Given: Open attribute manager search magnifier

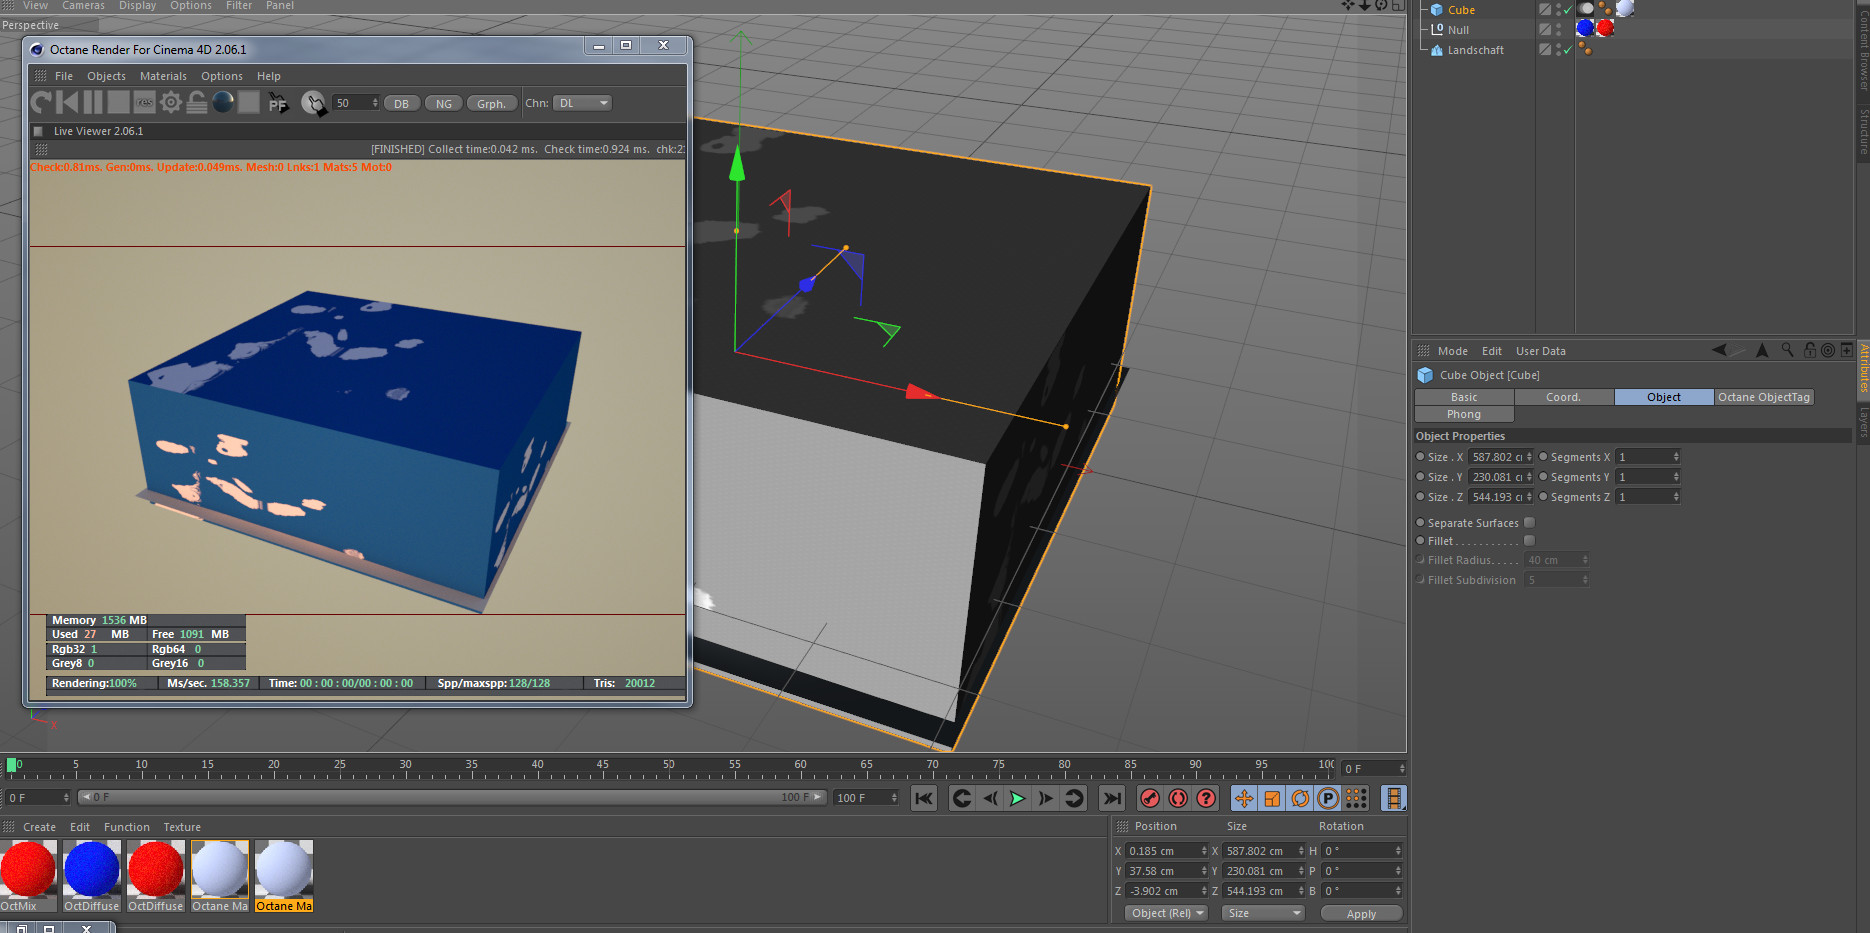Looking at the screenshot, I should click(x=1787, y=350).
